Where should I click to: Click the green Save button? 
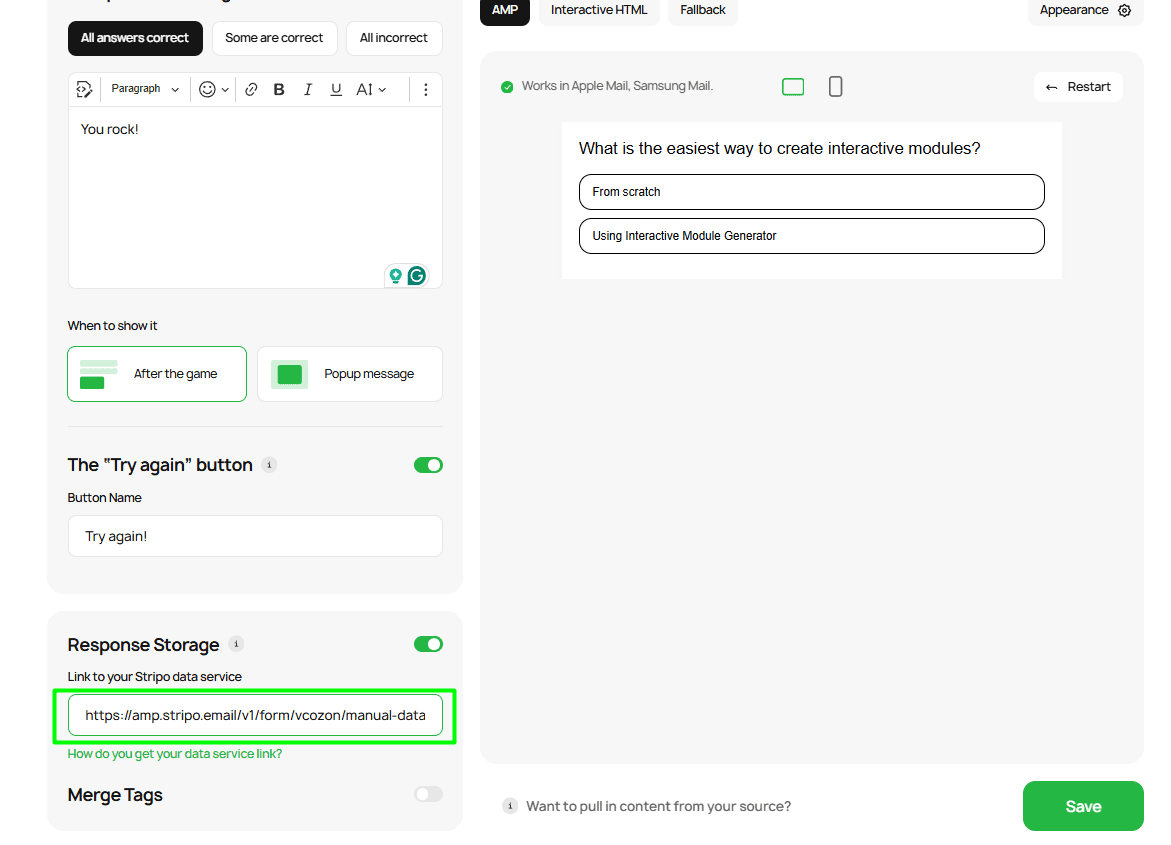click(x=1083, y=806)
